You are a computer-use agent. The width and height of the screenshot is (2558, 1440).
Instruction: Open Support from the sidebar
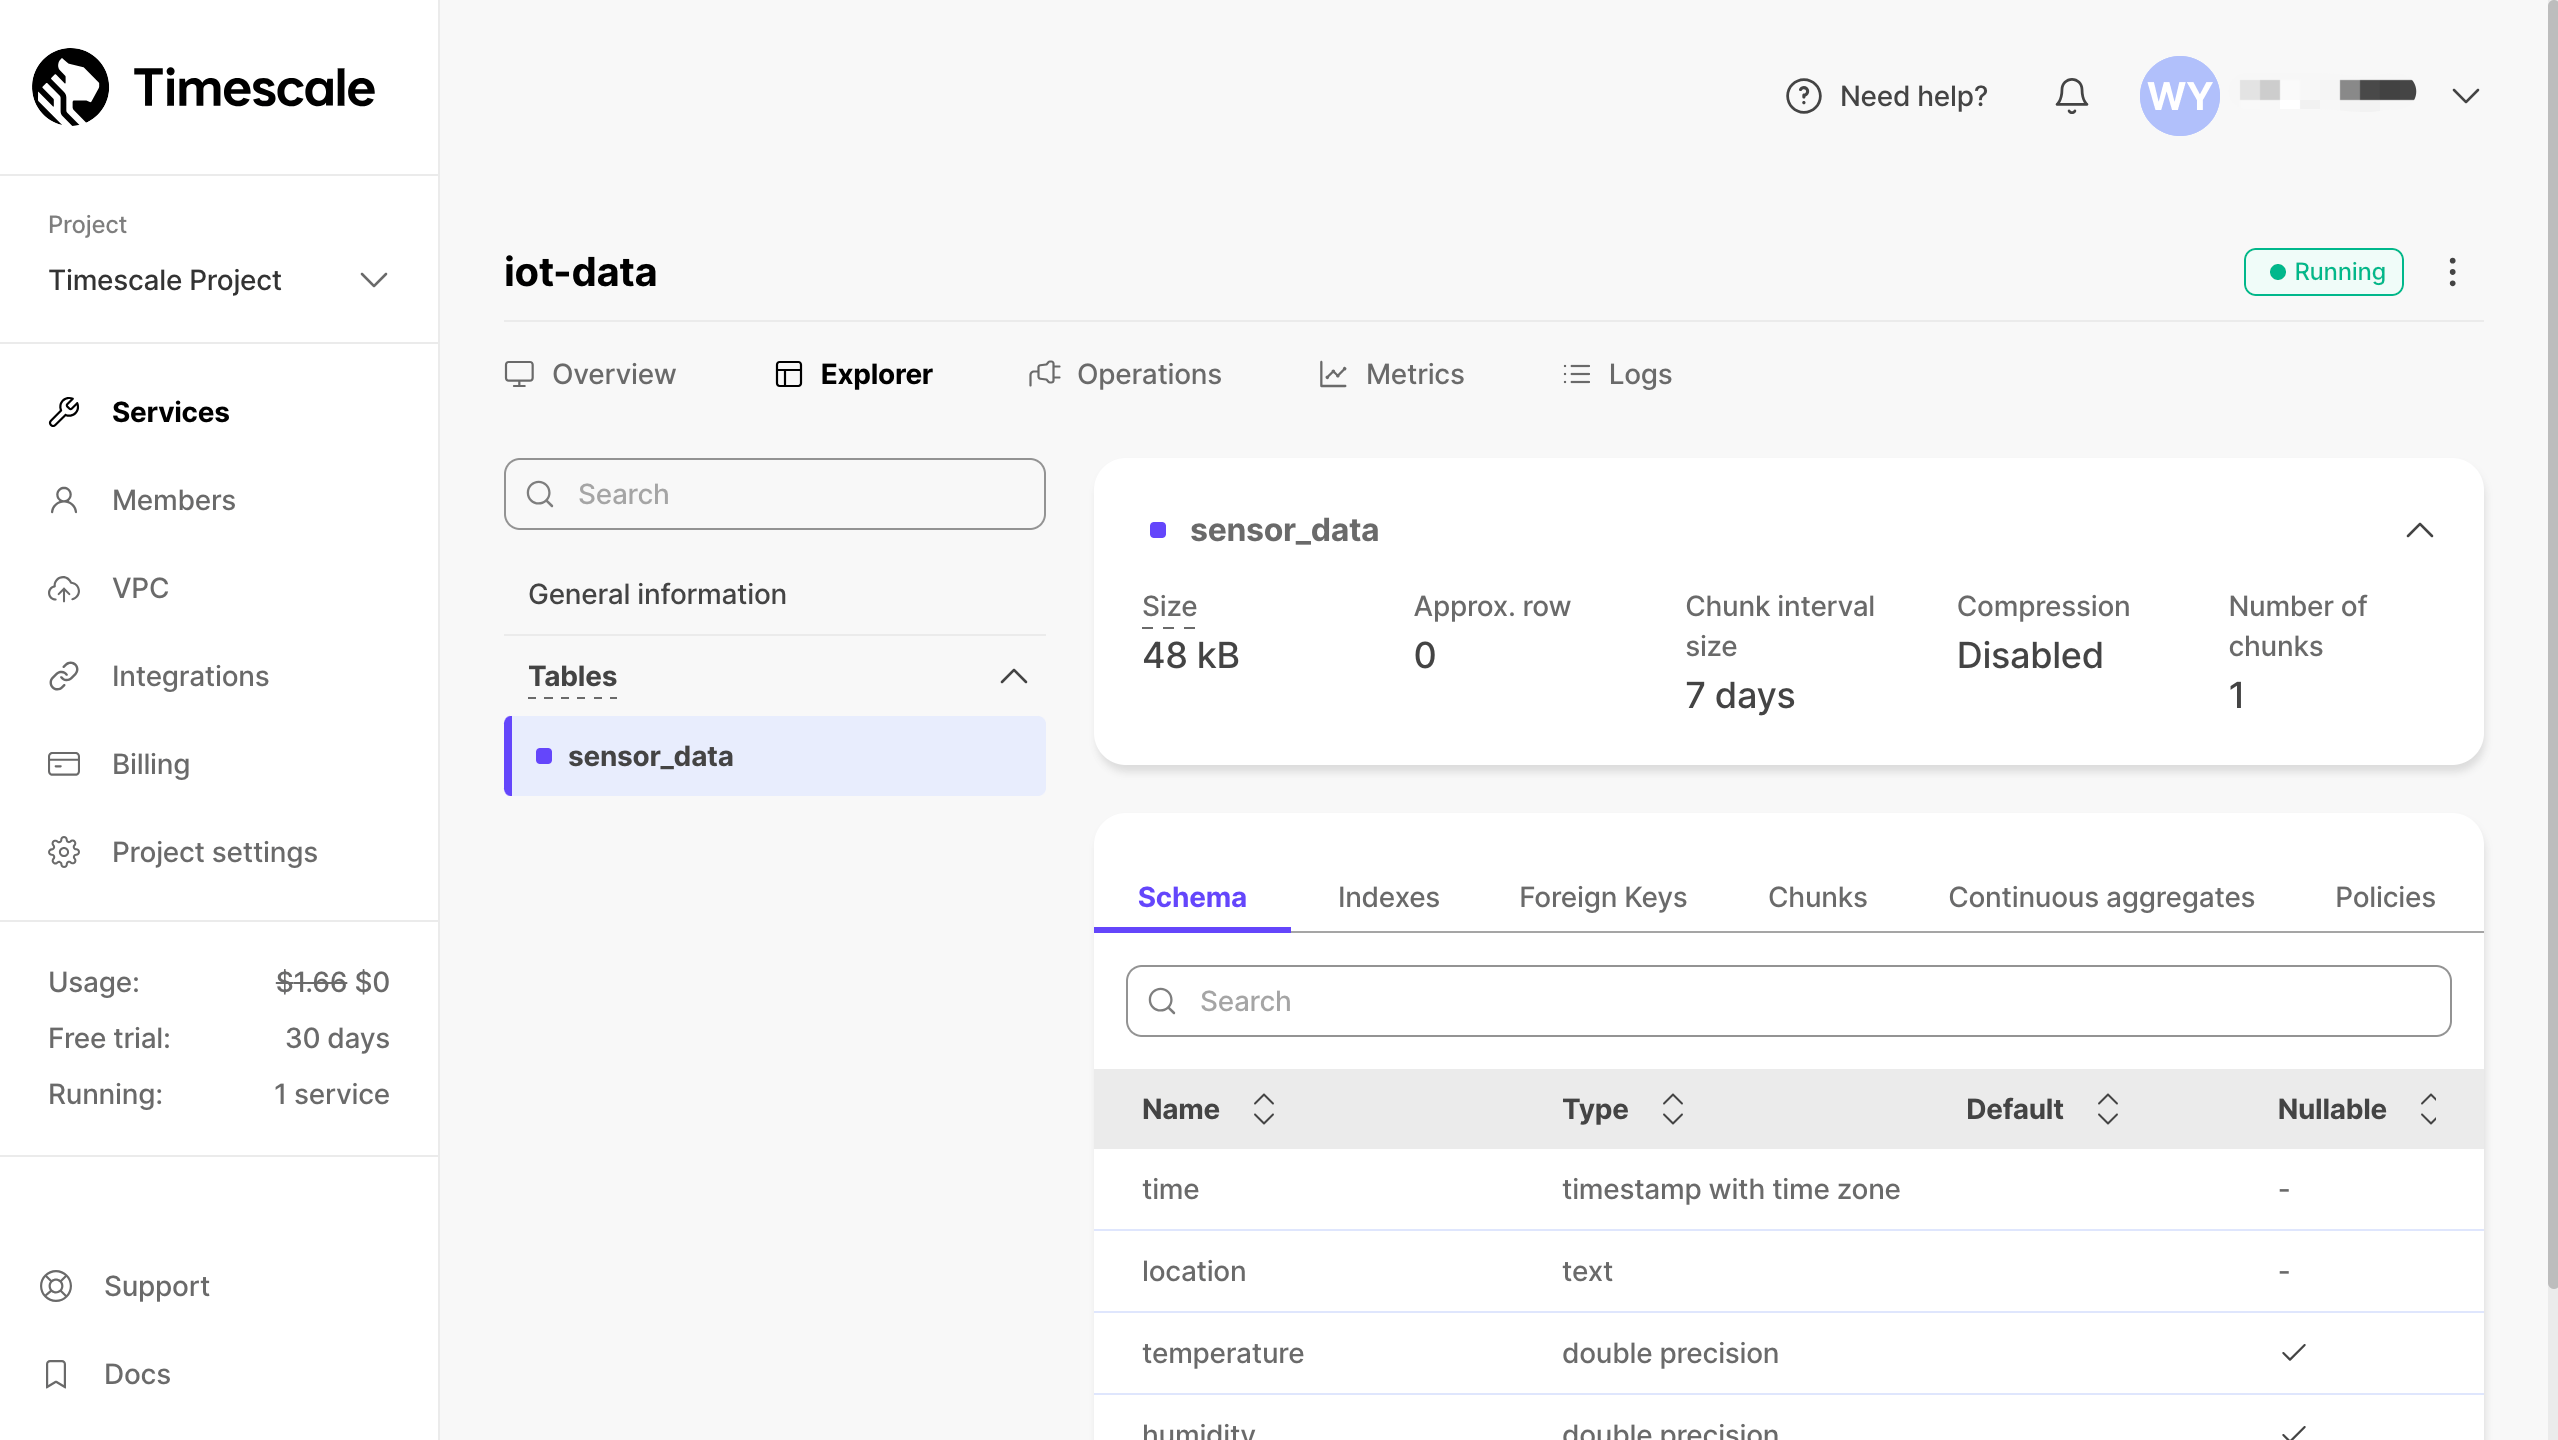(x=156, y=1286)
